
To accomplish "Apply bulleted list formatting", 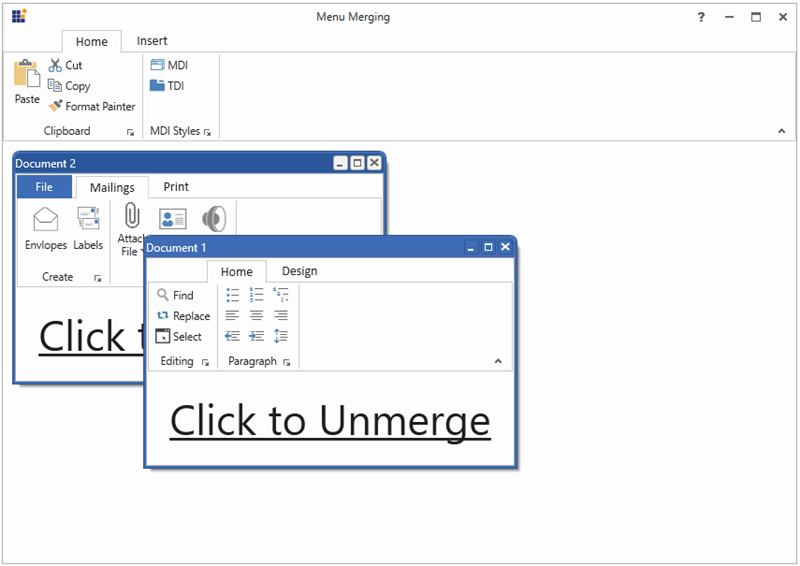I will click(233, 295).
